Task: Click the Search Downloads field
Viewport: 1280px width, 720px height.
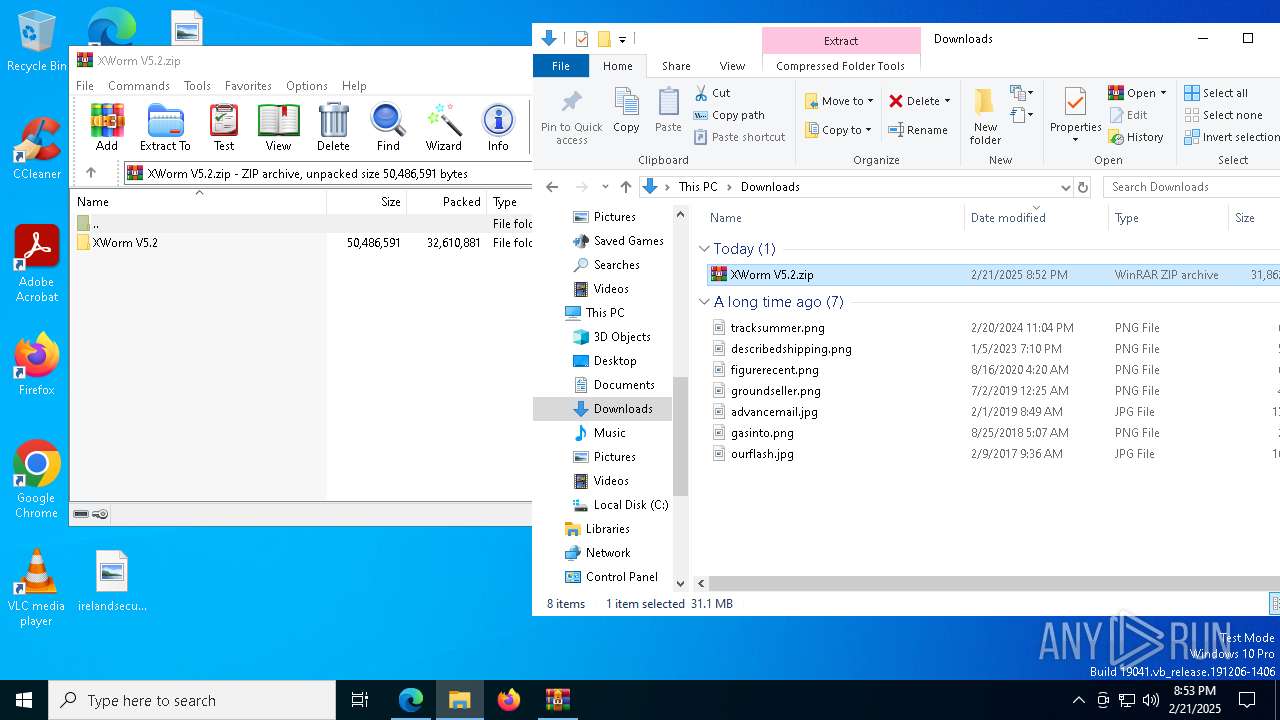Action: pyautogui.click(x=1192, y=187)
